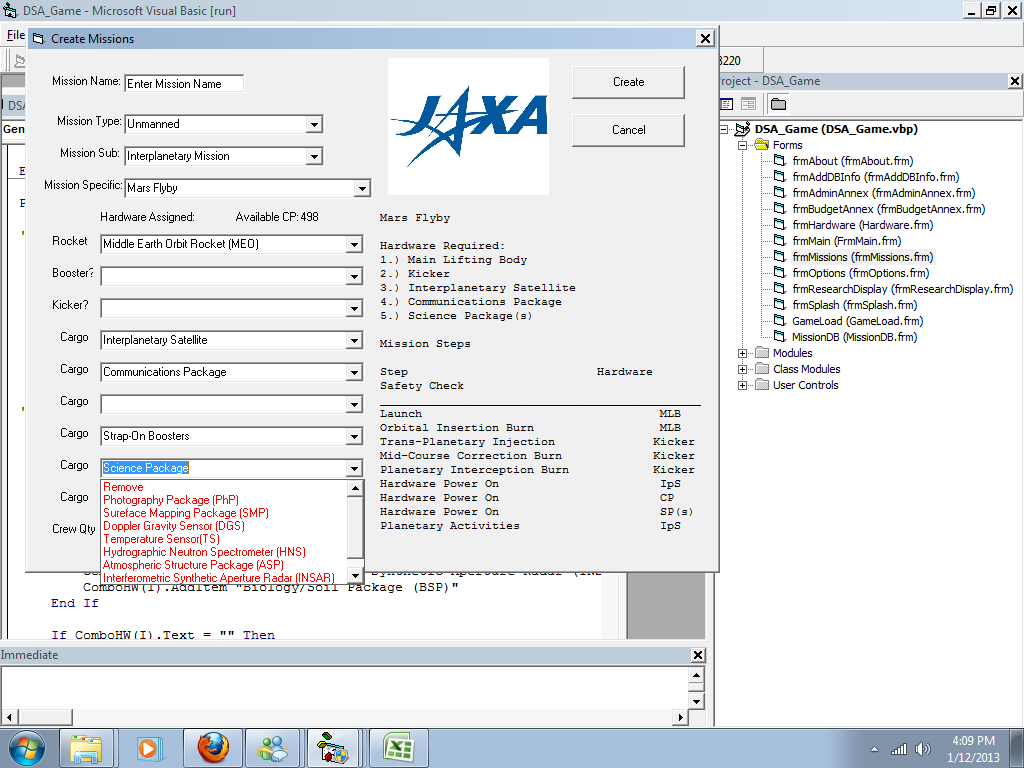Click the JAXA logo image
This screenshot has height=768, width=1024.
point(468,127)
